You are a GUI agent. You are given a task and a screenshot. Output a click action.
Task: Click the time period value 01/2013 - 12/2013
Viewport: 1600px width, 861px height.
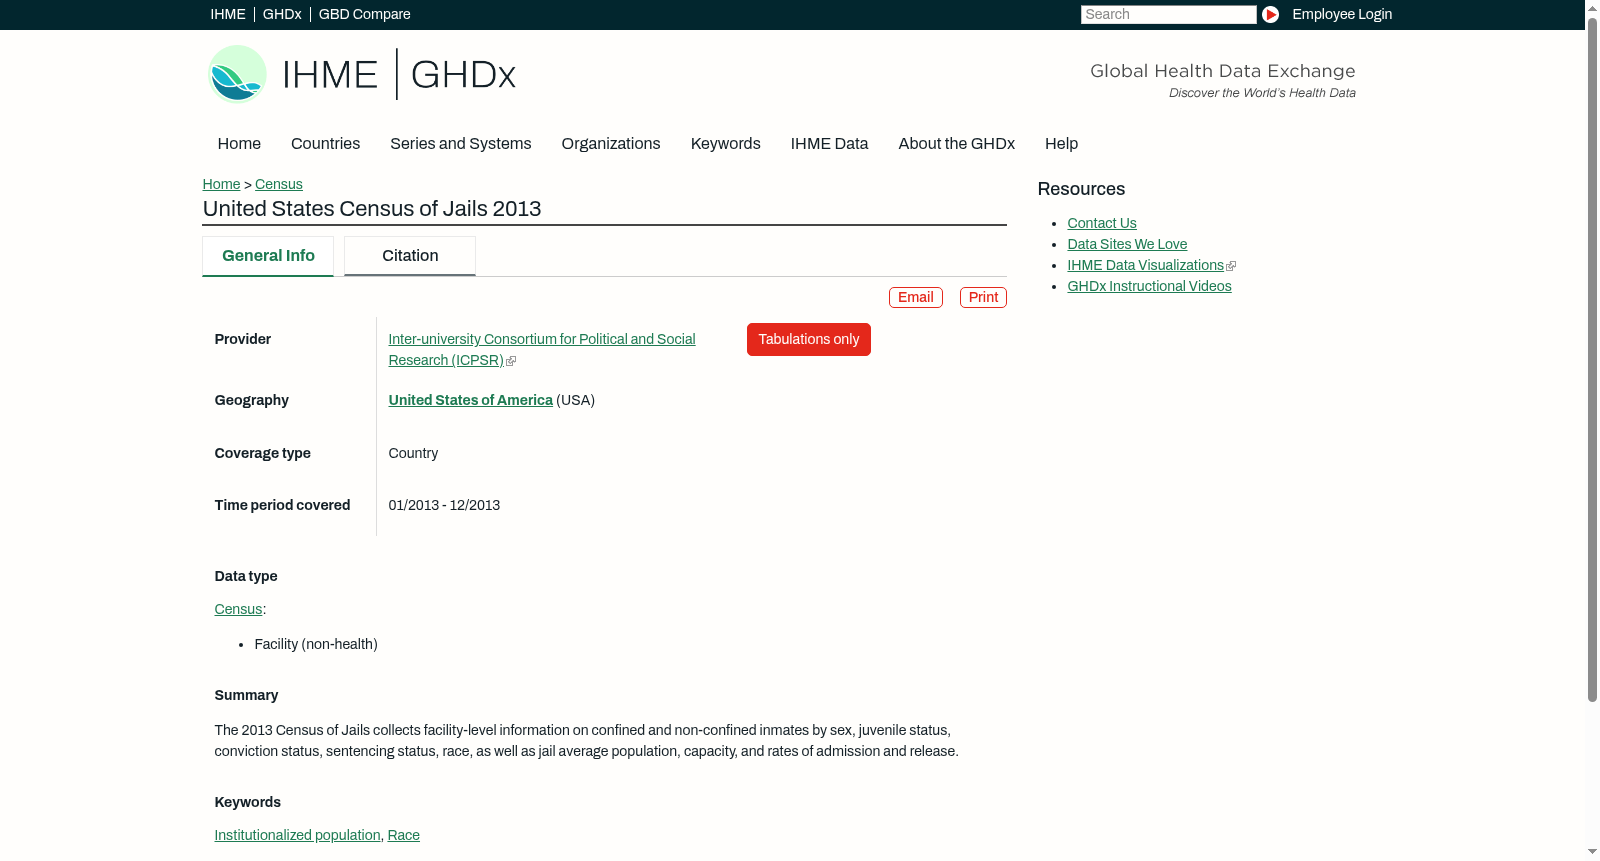[444, 505]
